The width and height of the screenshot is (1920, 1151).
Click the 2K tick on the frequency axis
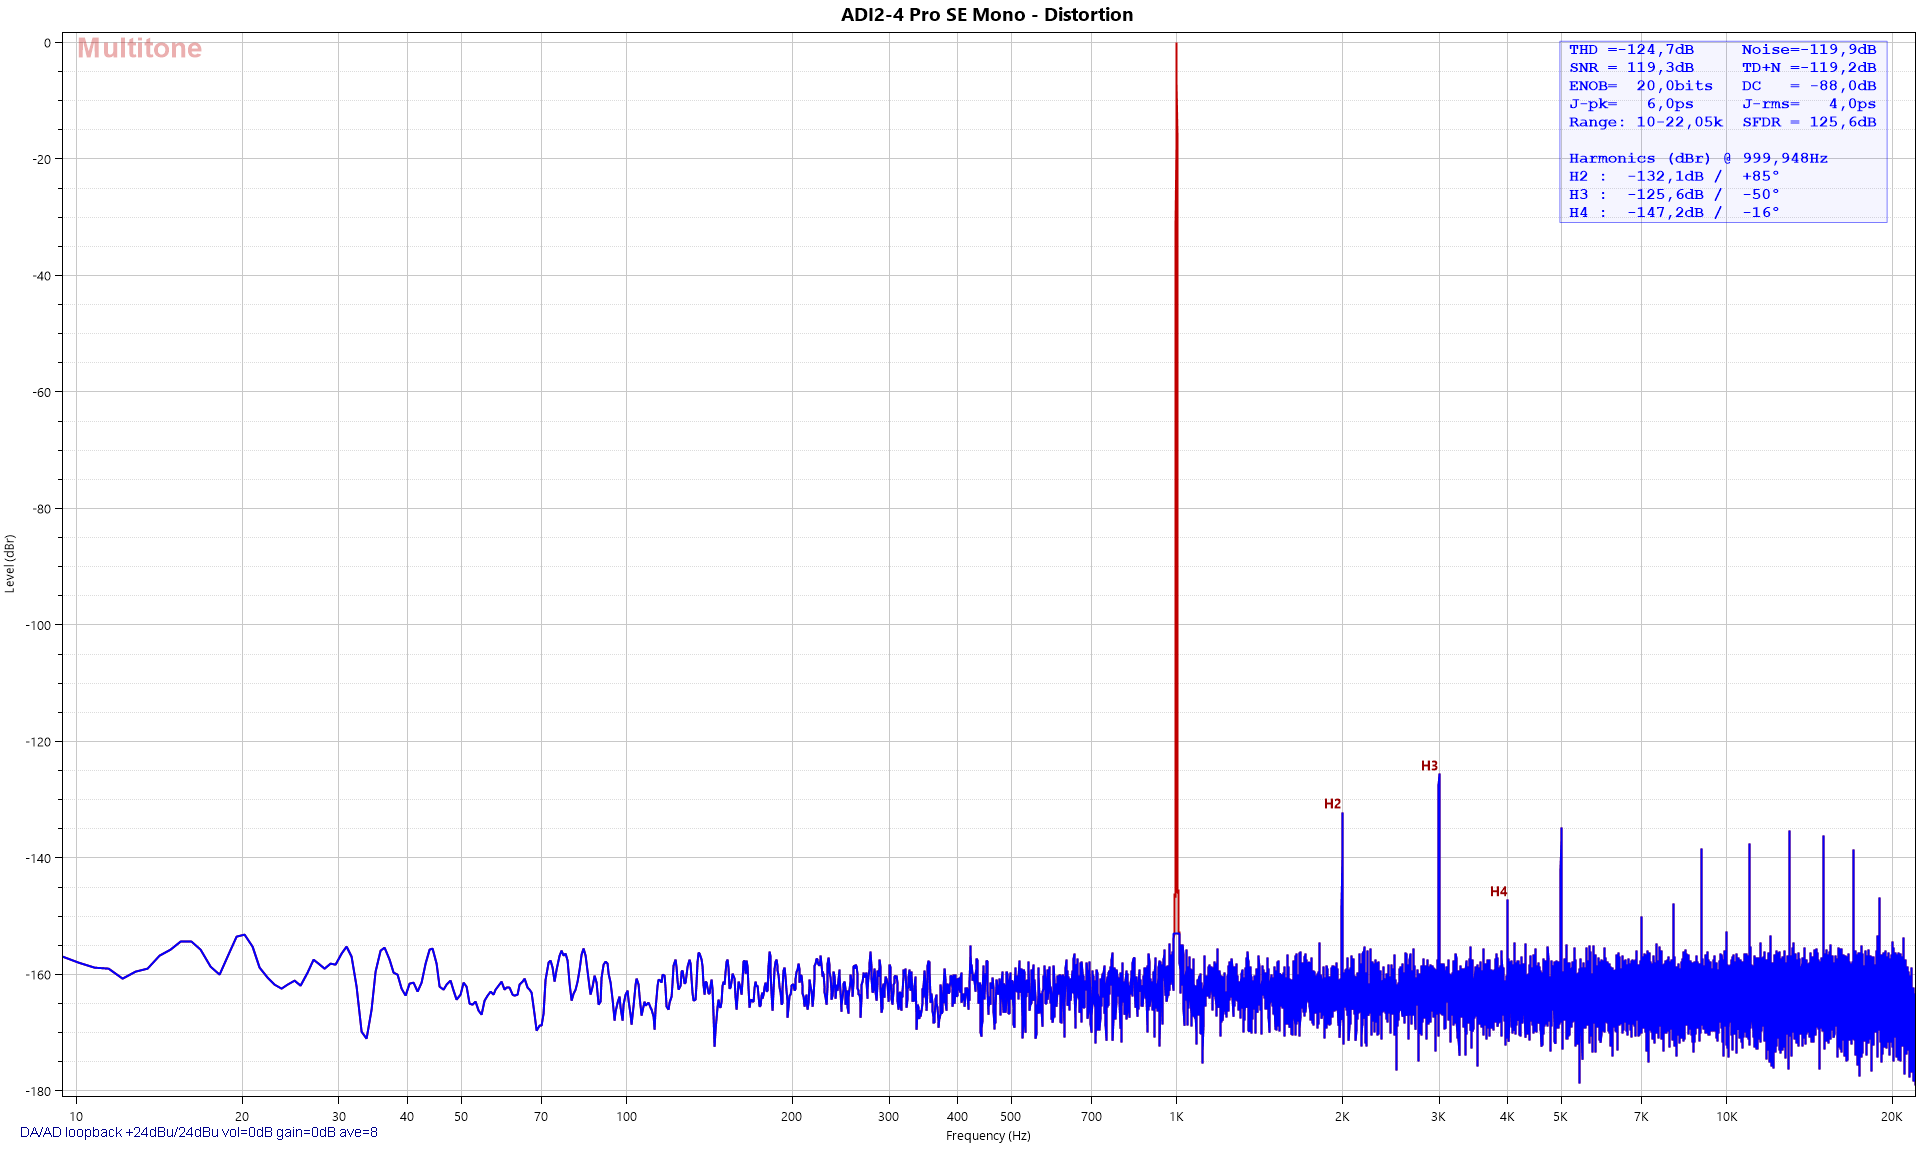[1342, 1117]
